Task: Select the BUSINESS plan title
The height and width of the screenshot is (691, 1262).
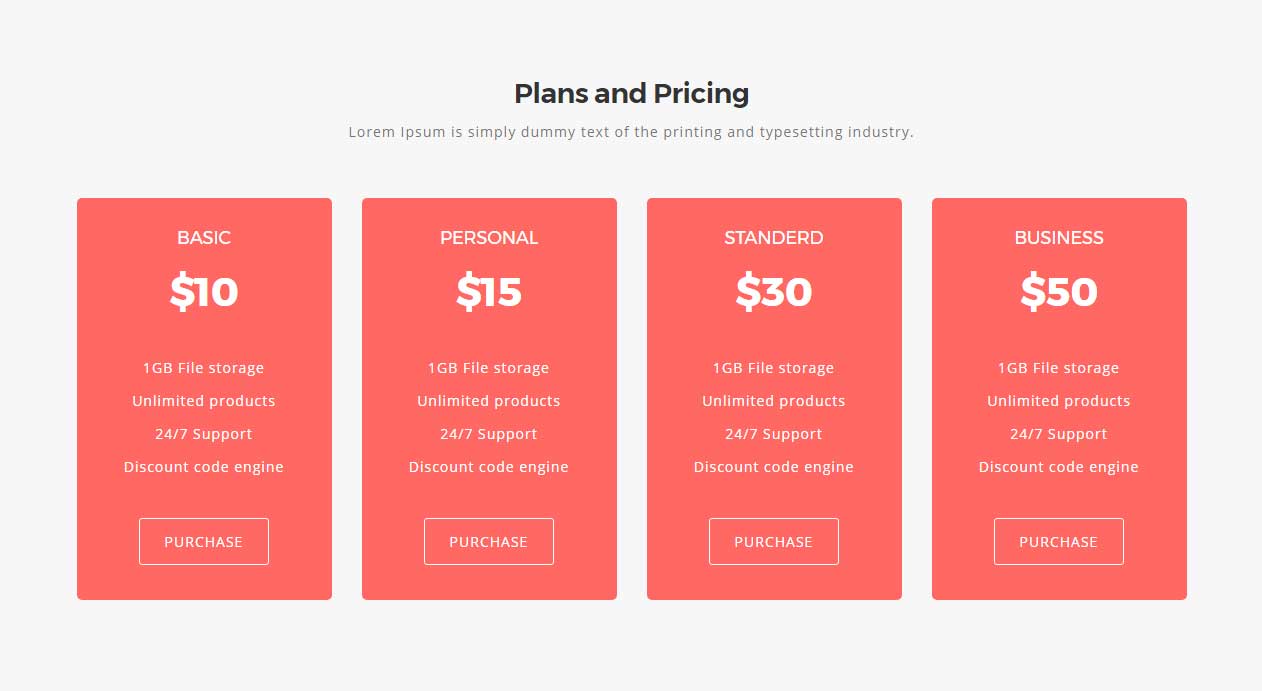Action: 1059,238
